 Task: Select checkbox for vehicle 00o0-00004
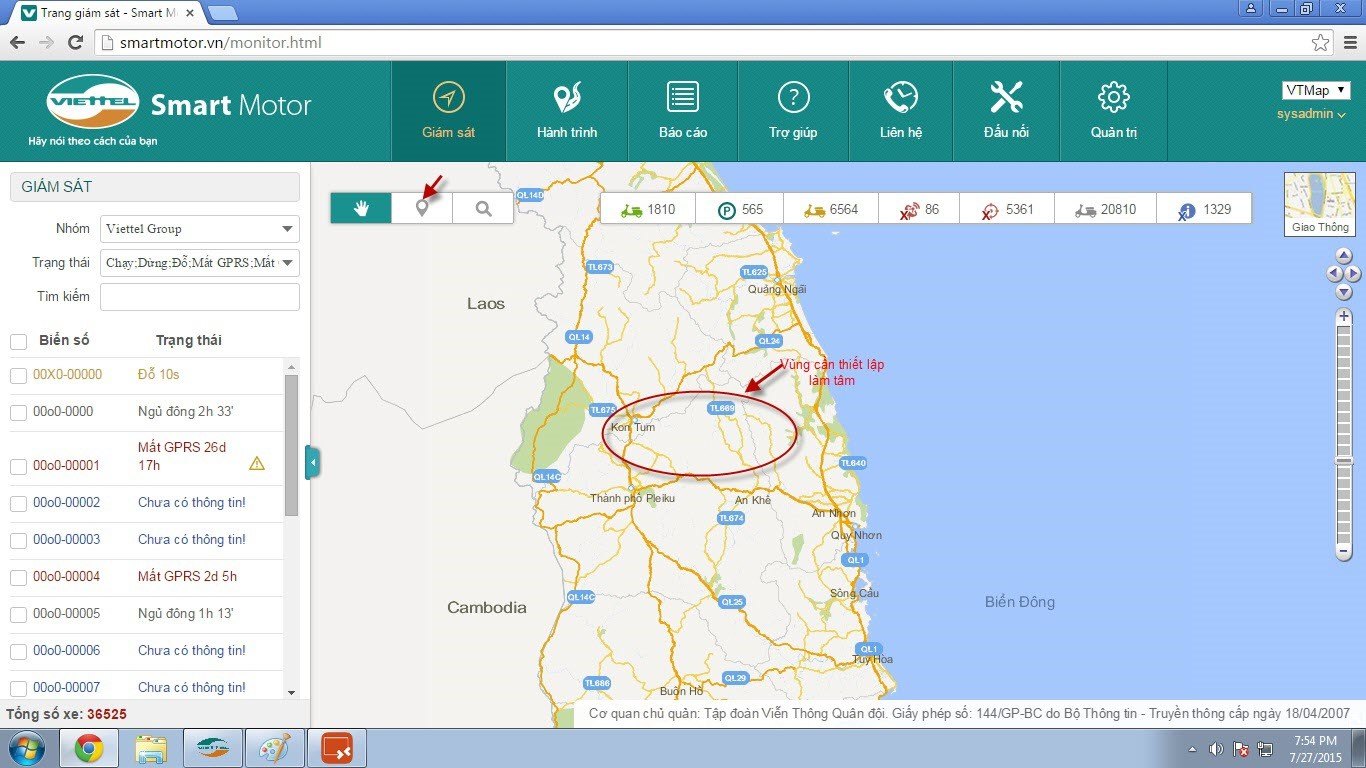(x=18, y=577)
